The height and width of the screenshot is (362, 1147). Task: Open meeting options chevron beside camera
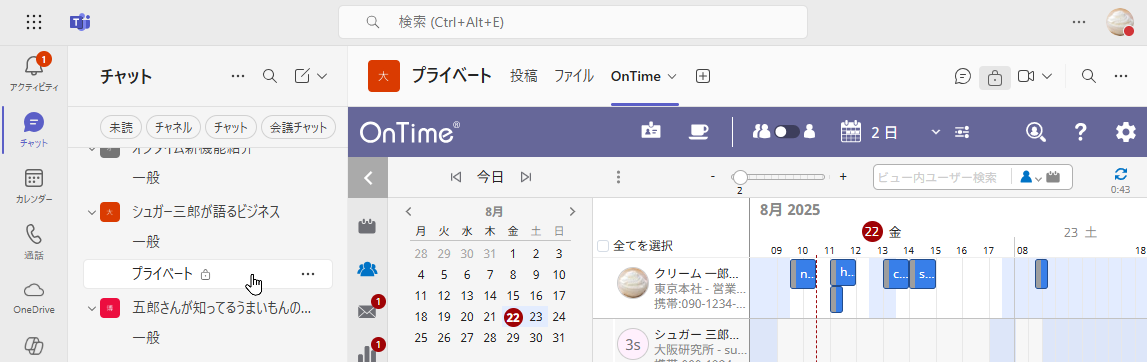(x=1047, y=76)
